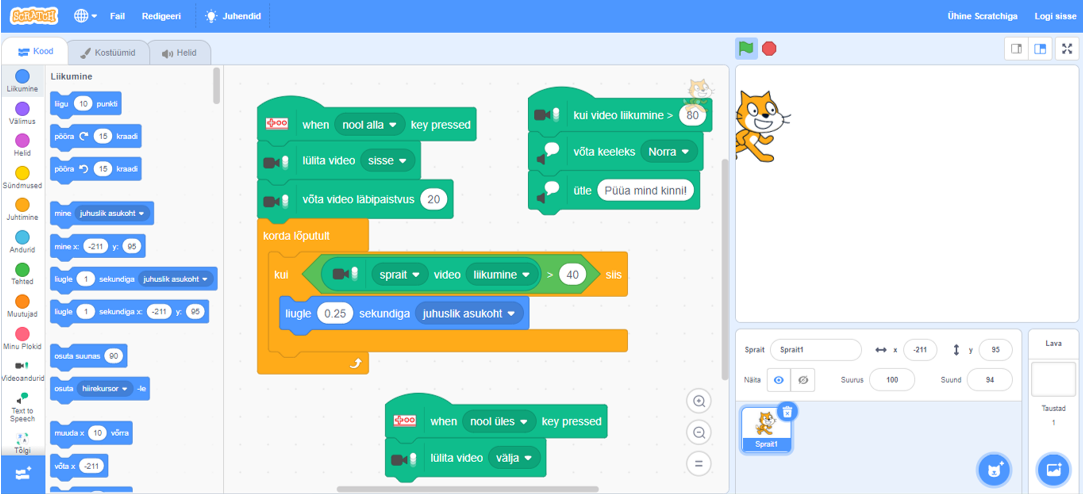Viewport: 1083px width, 496px height.
Task: Open the Fail menu
Action: point(118,17)
